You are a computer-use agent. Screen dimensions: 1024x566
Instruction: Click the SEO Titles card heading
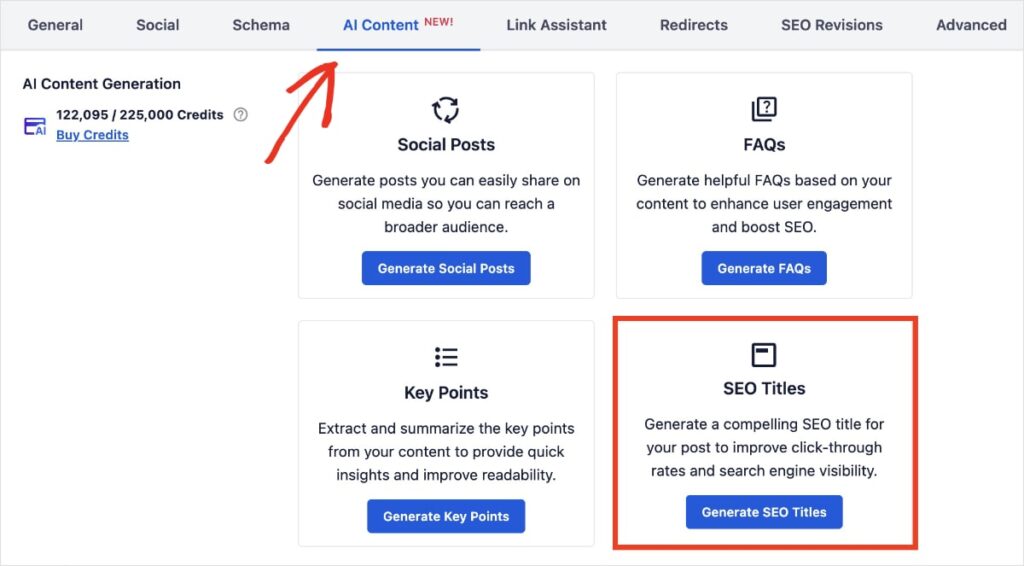click(x=764, y=388)
